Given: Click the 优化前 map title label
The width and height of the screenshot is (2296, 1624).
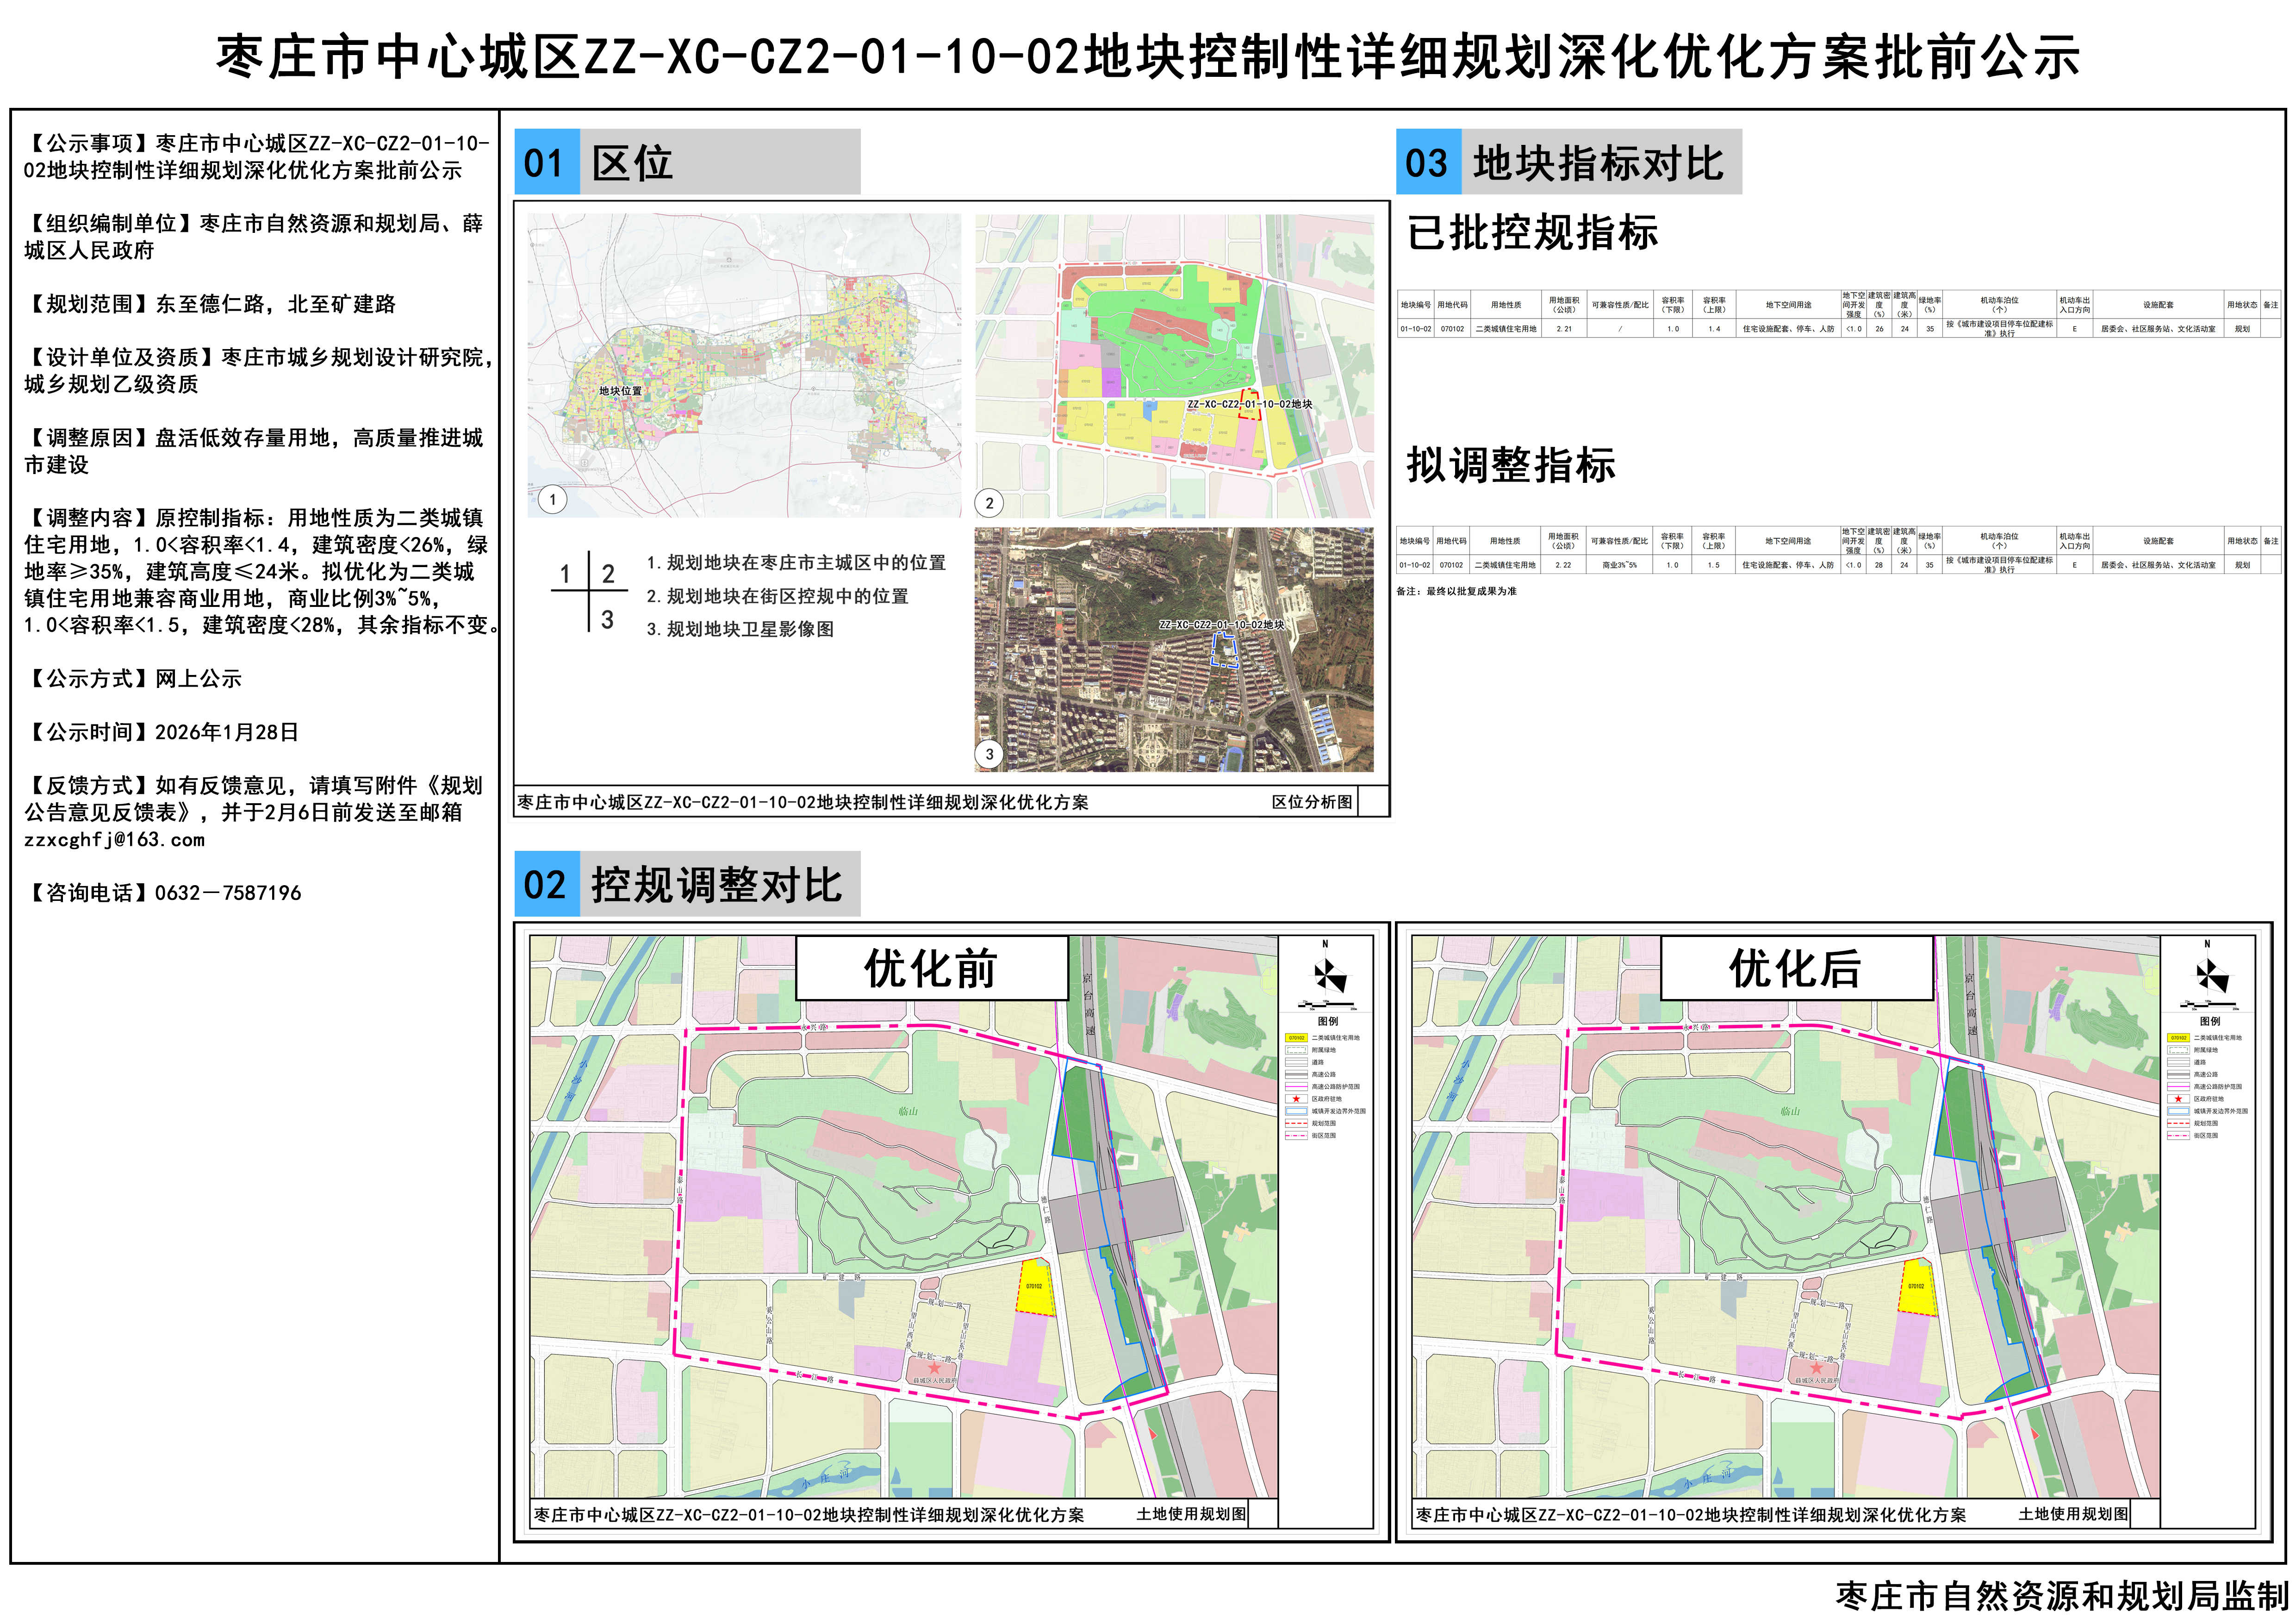Looking at the screenshot, I should point(931,969).
